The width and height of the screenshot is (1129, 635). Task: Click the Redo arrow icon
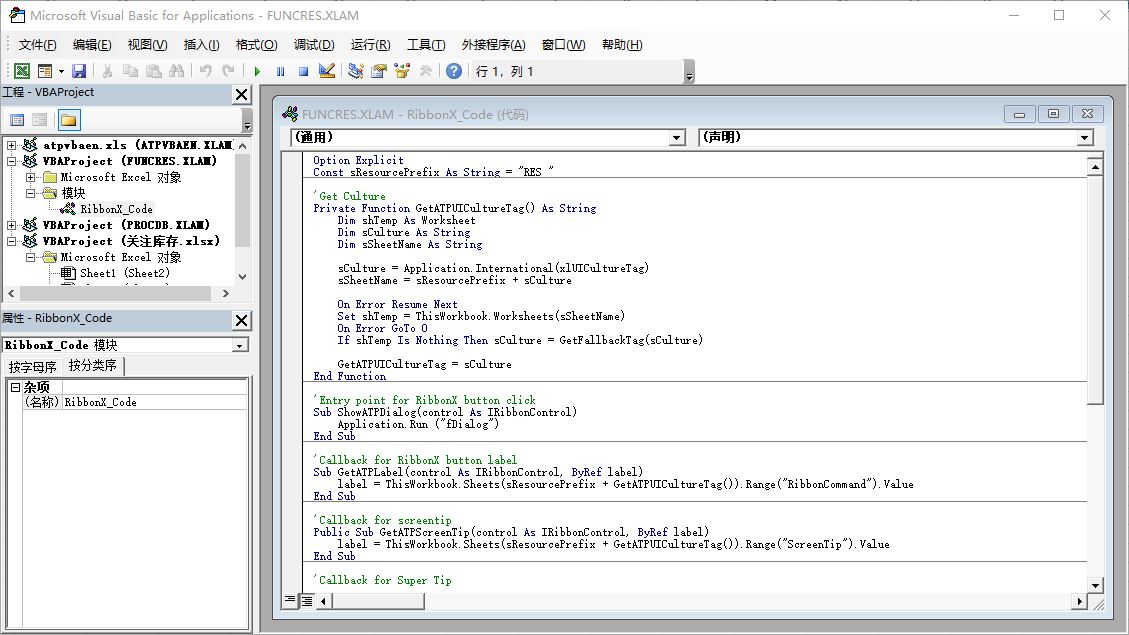pos(229,71)
